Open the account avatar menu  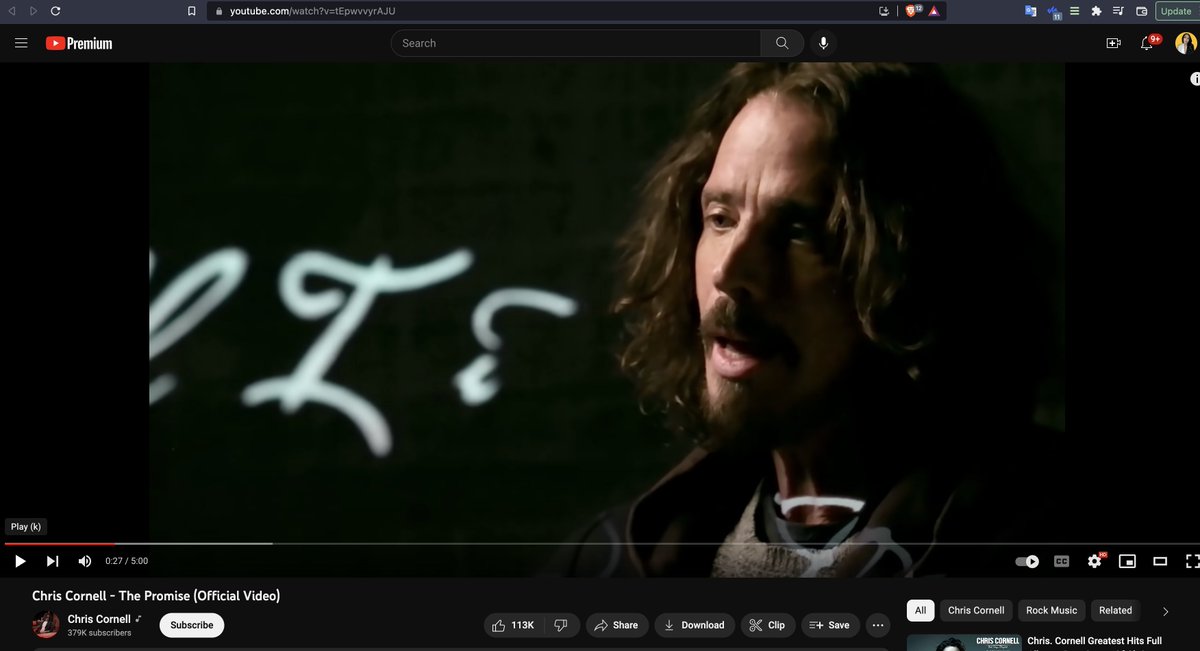(1185, 43)
